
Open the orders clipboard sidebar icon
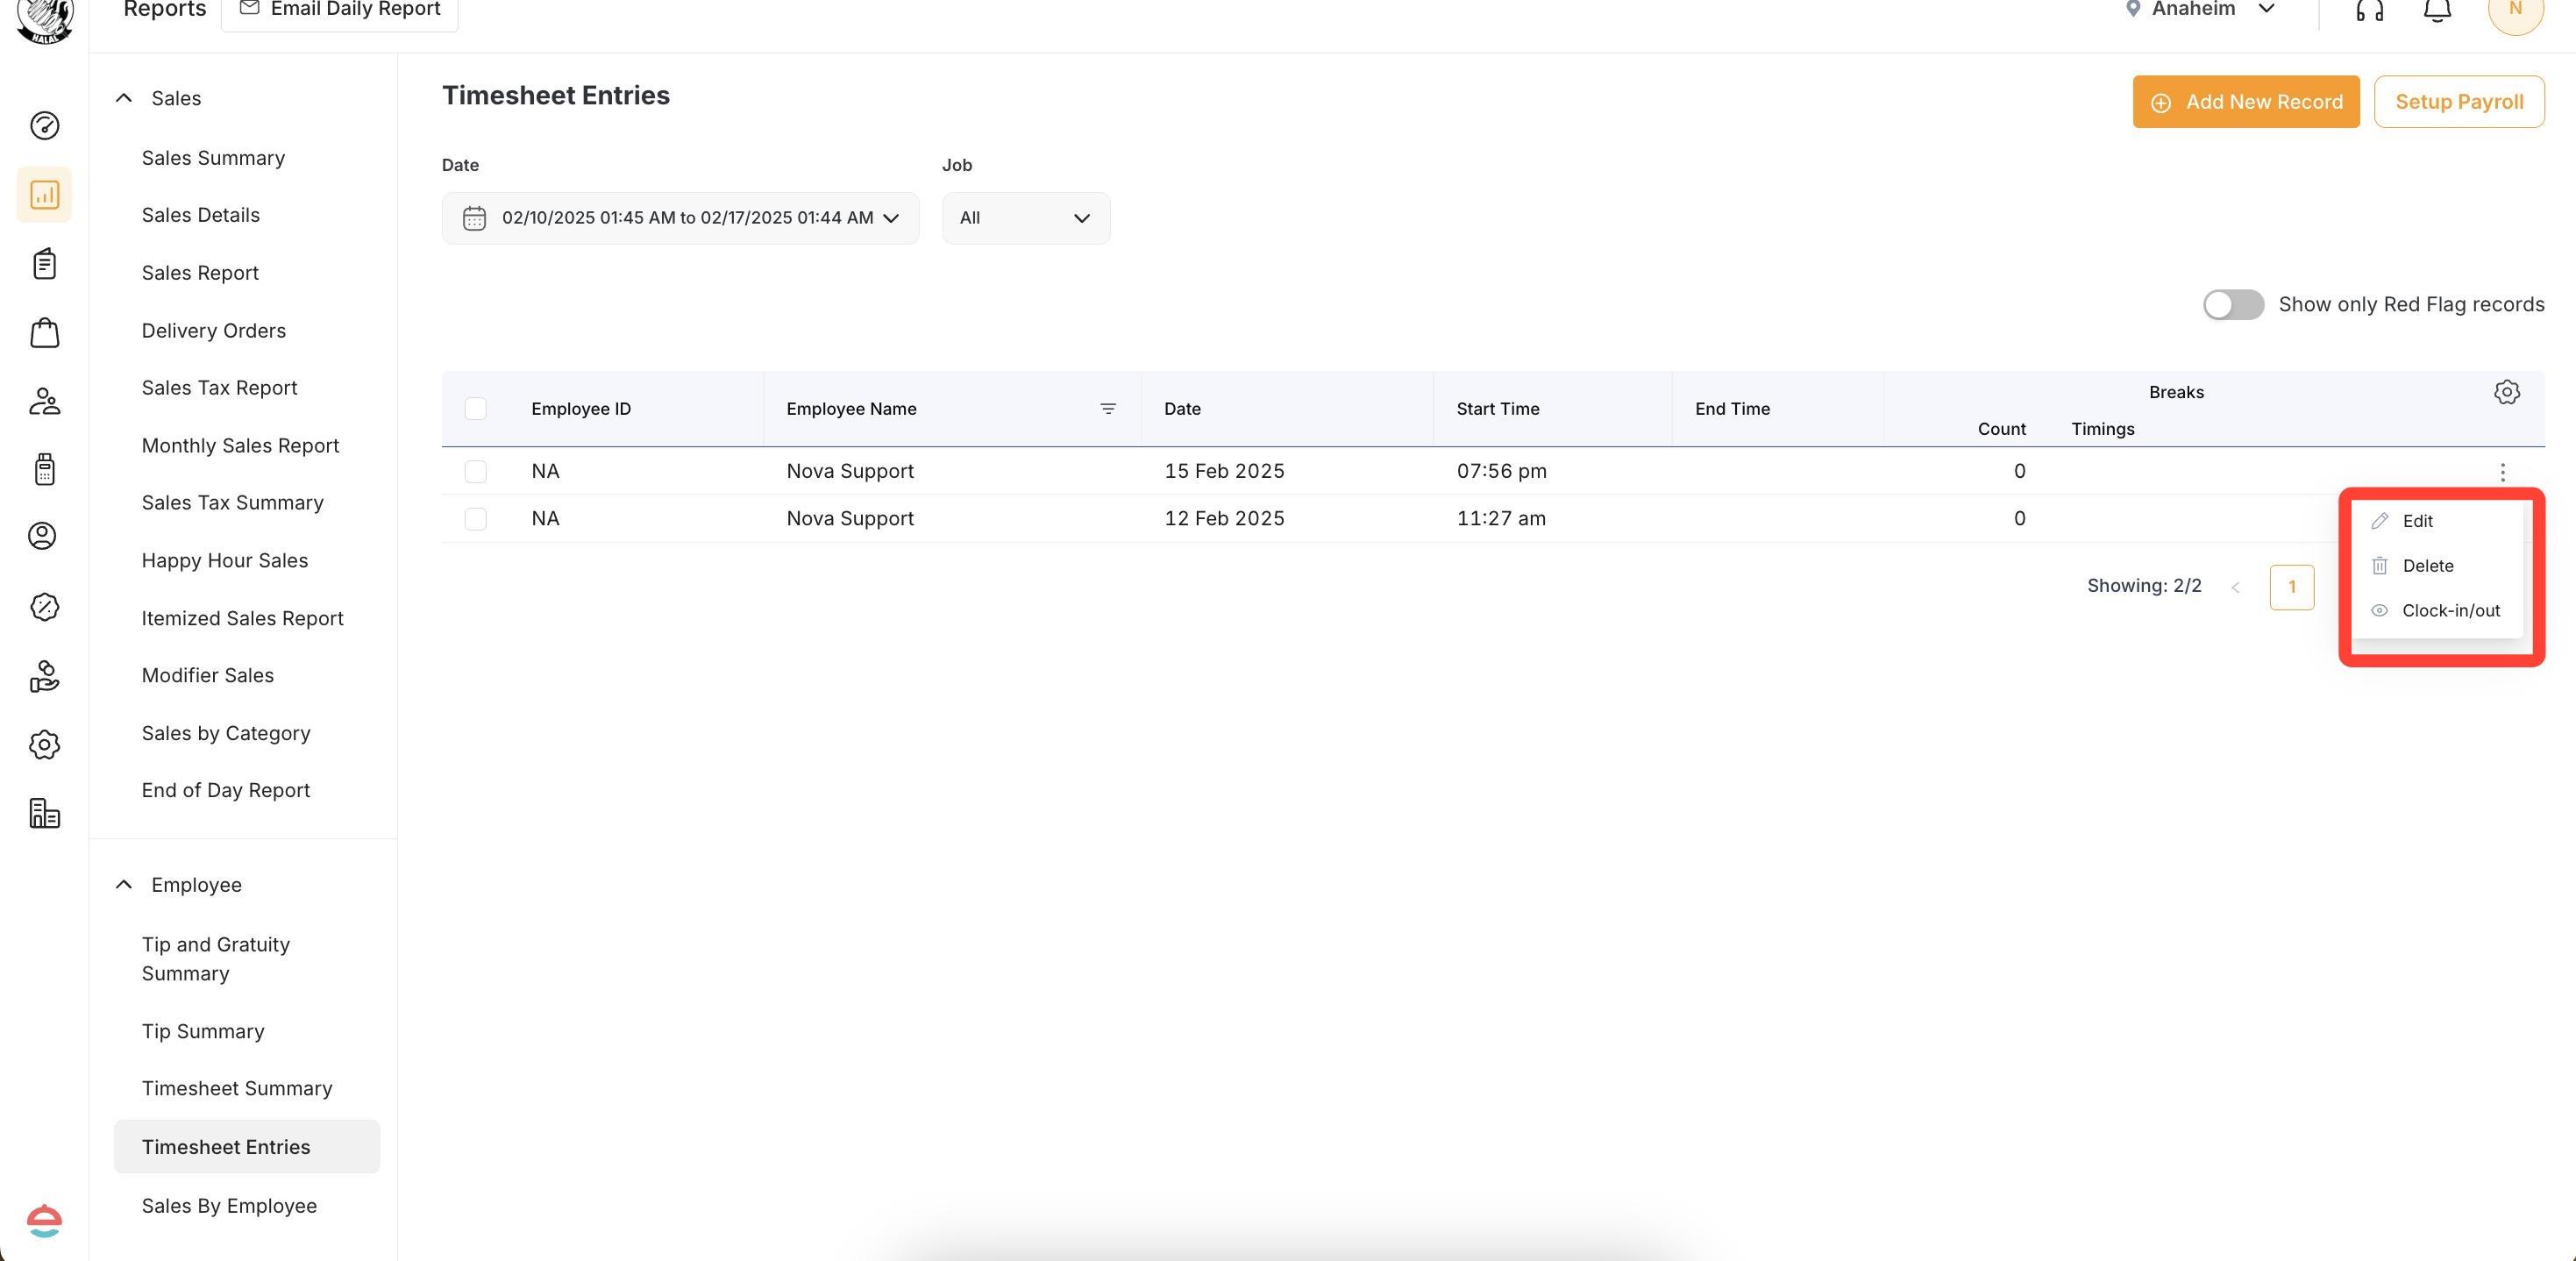[44, 264]
